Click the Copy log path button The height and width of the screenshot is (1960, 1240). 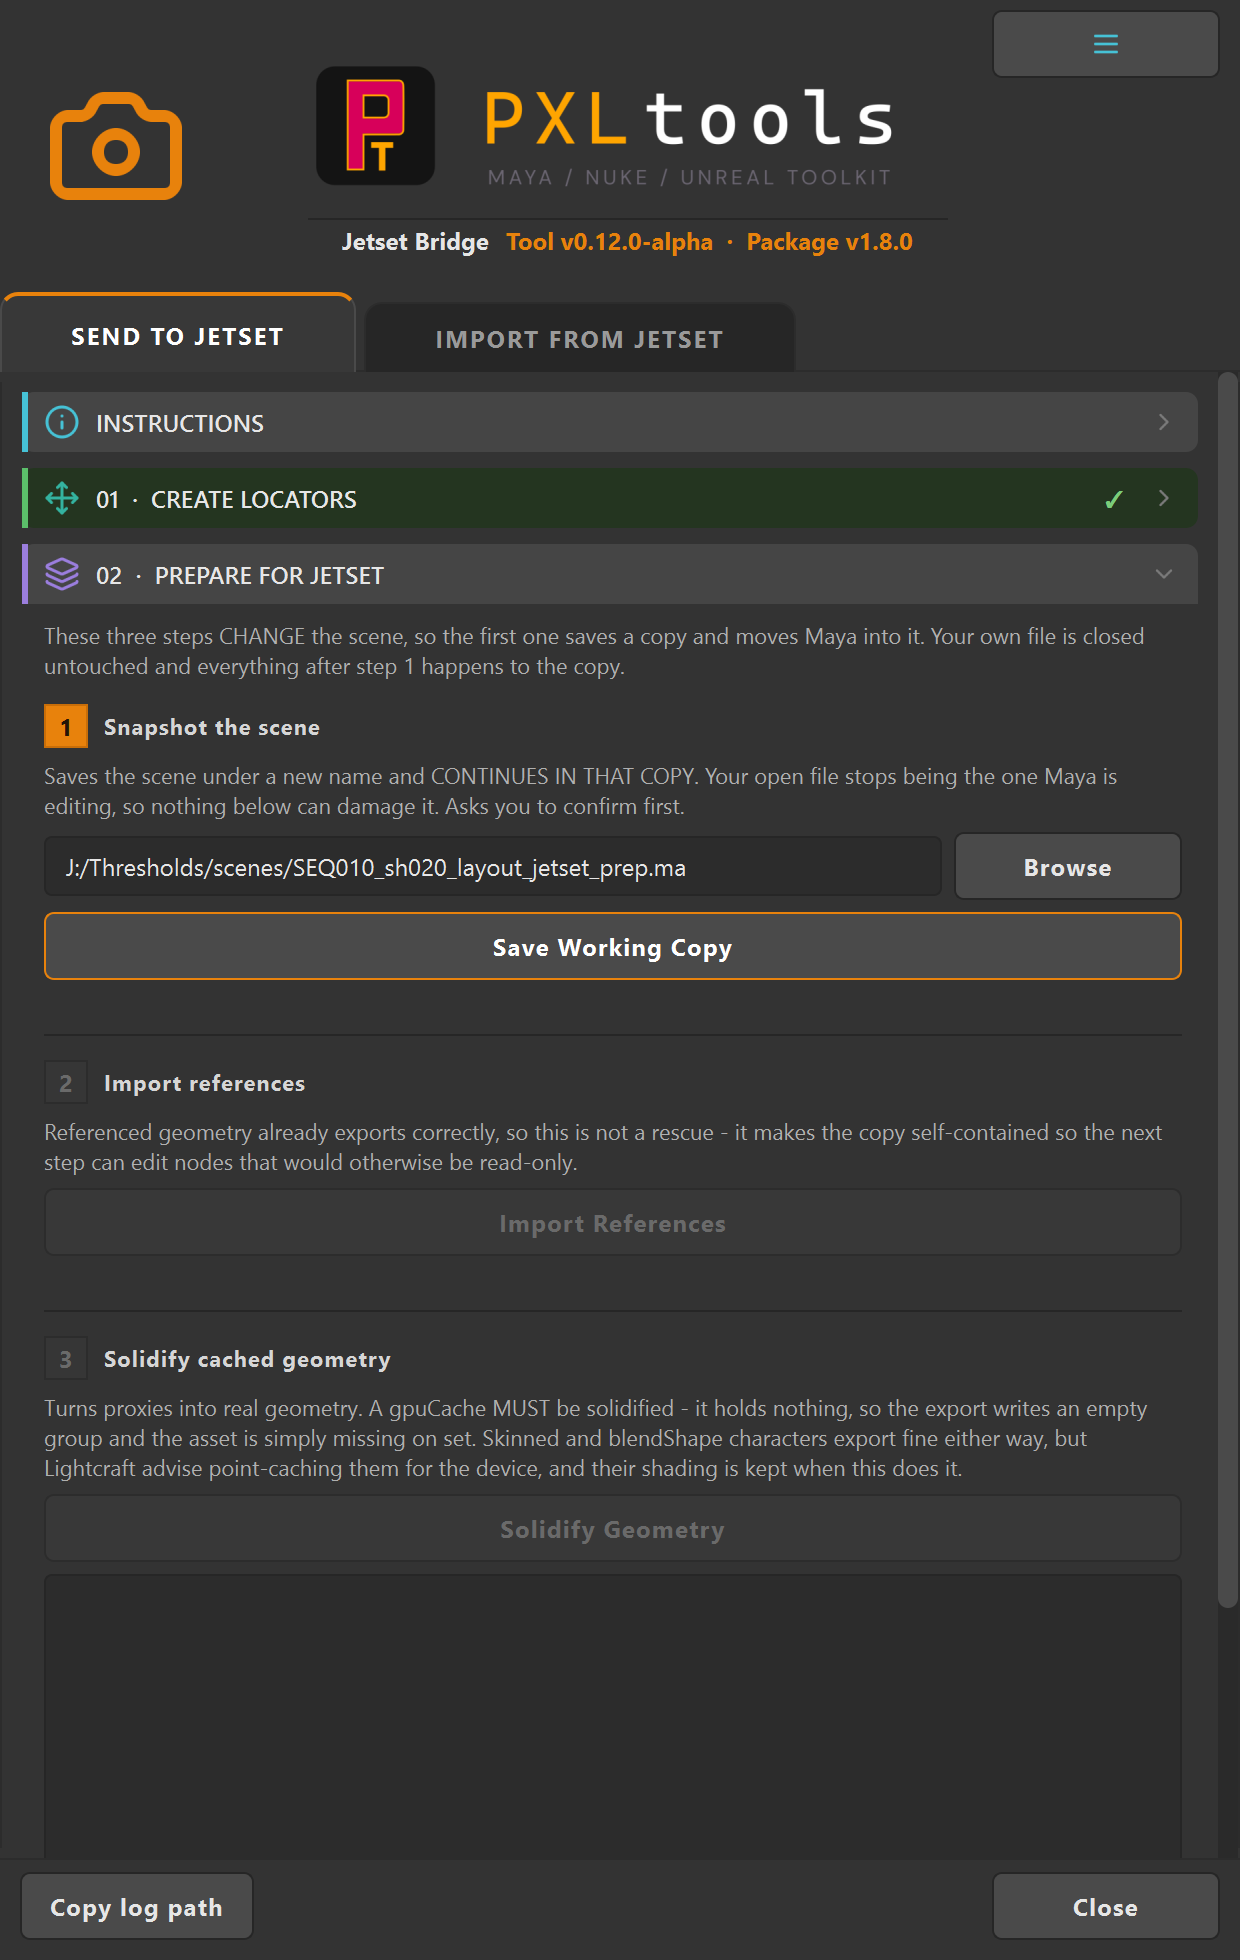[x=137, y=1907]
